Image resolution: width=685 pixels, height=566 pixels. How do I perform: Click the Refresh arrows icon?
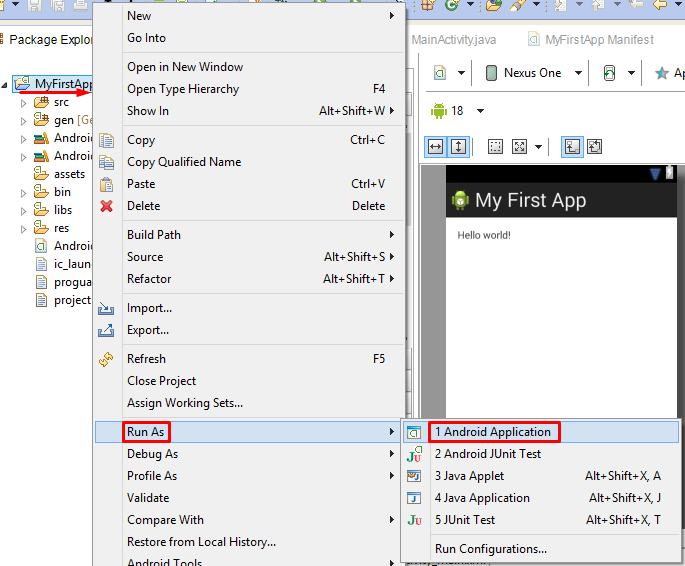click(106, 359)
